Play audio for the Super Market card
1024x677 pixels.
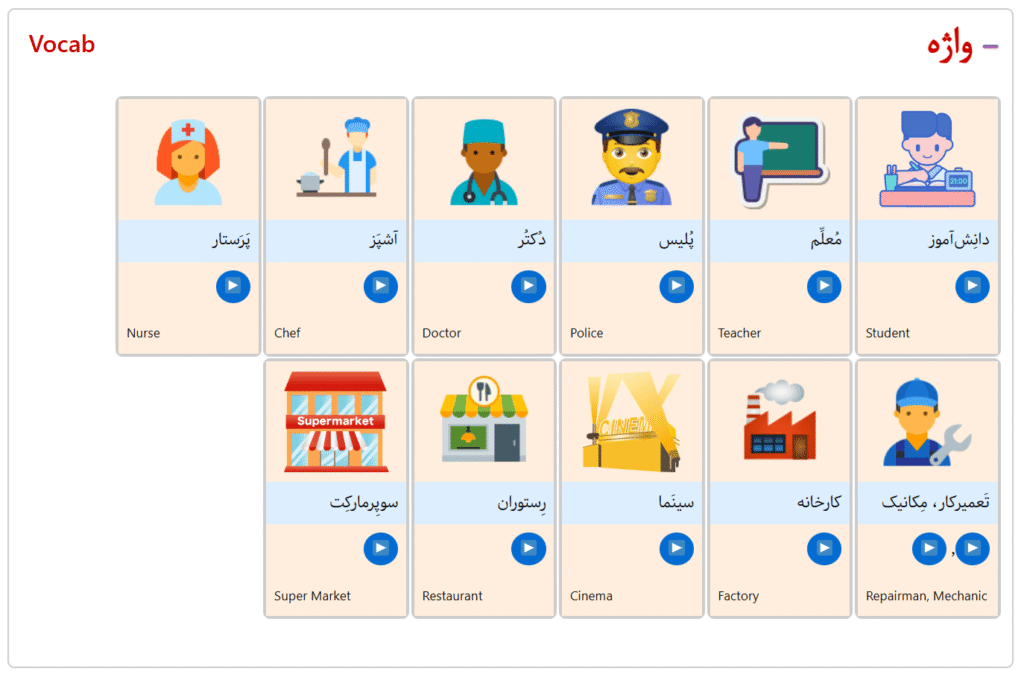(x=380, y=549)
